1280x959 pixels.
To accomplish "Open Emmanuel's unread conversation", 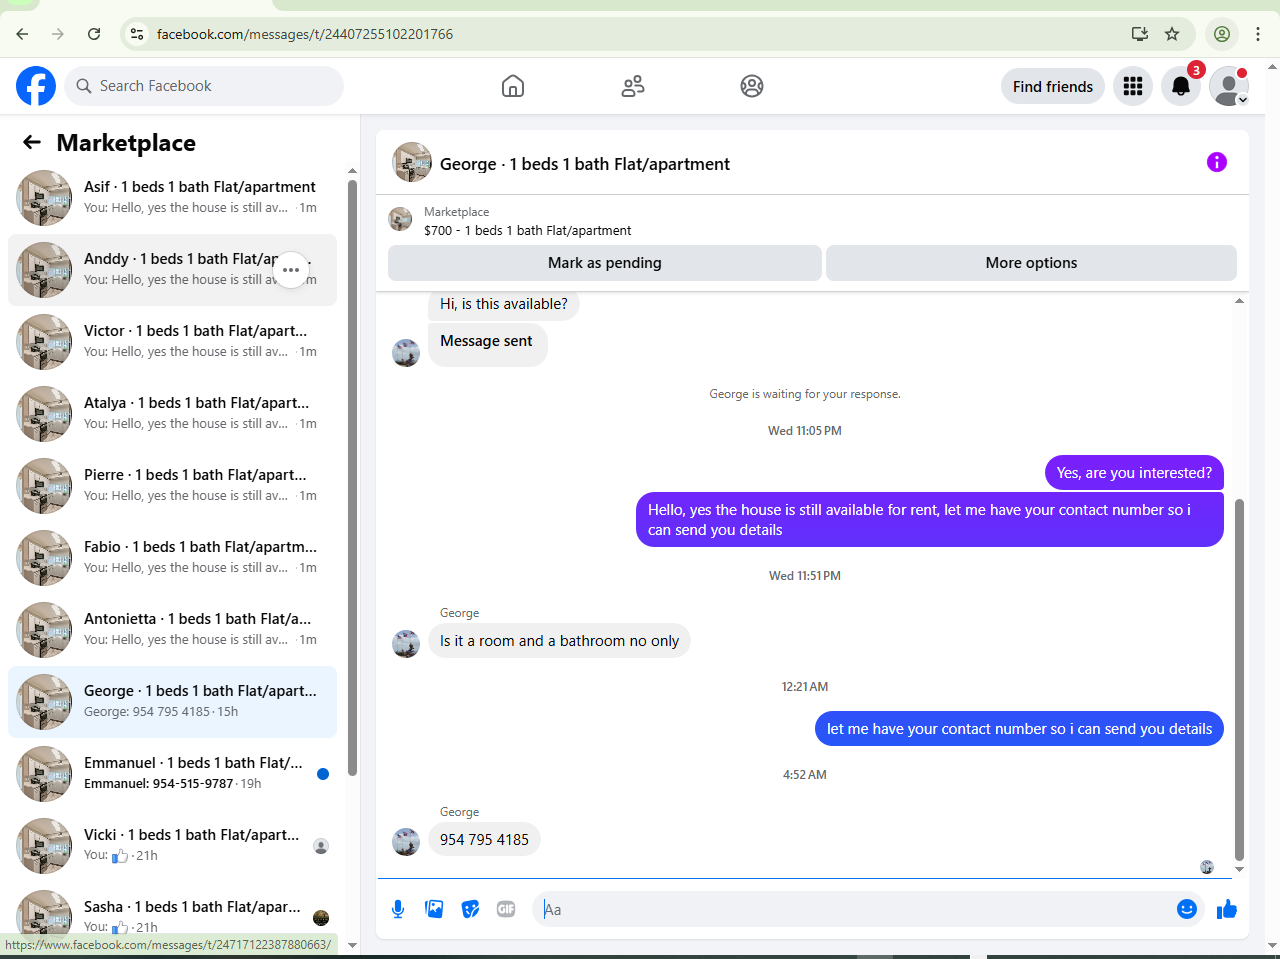I will 172,774.
